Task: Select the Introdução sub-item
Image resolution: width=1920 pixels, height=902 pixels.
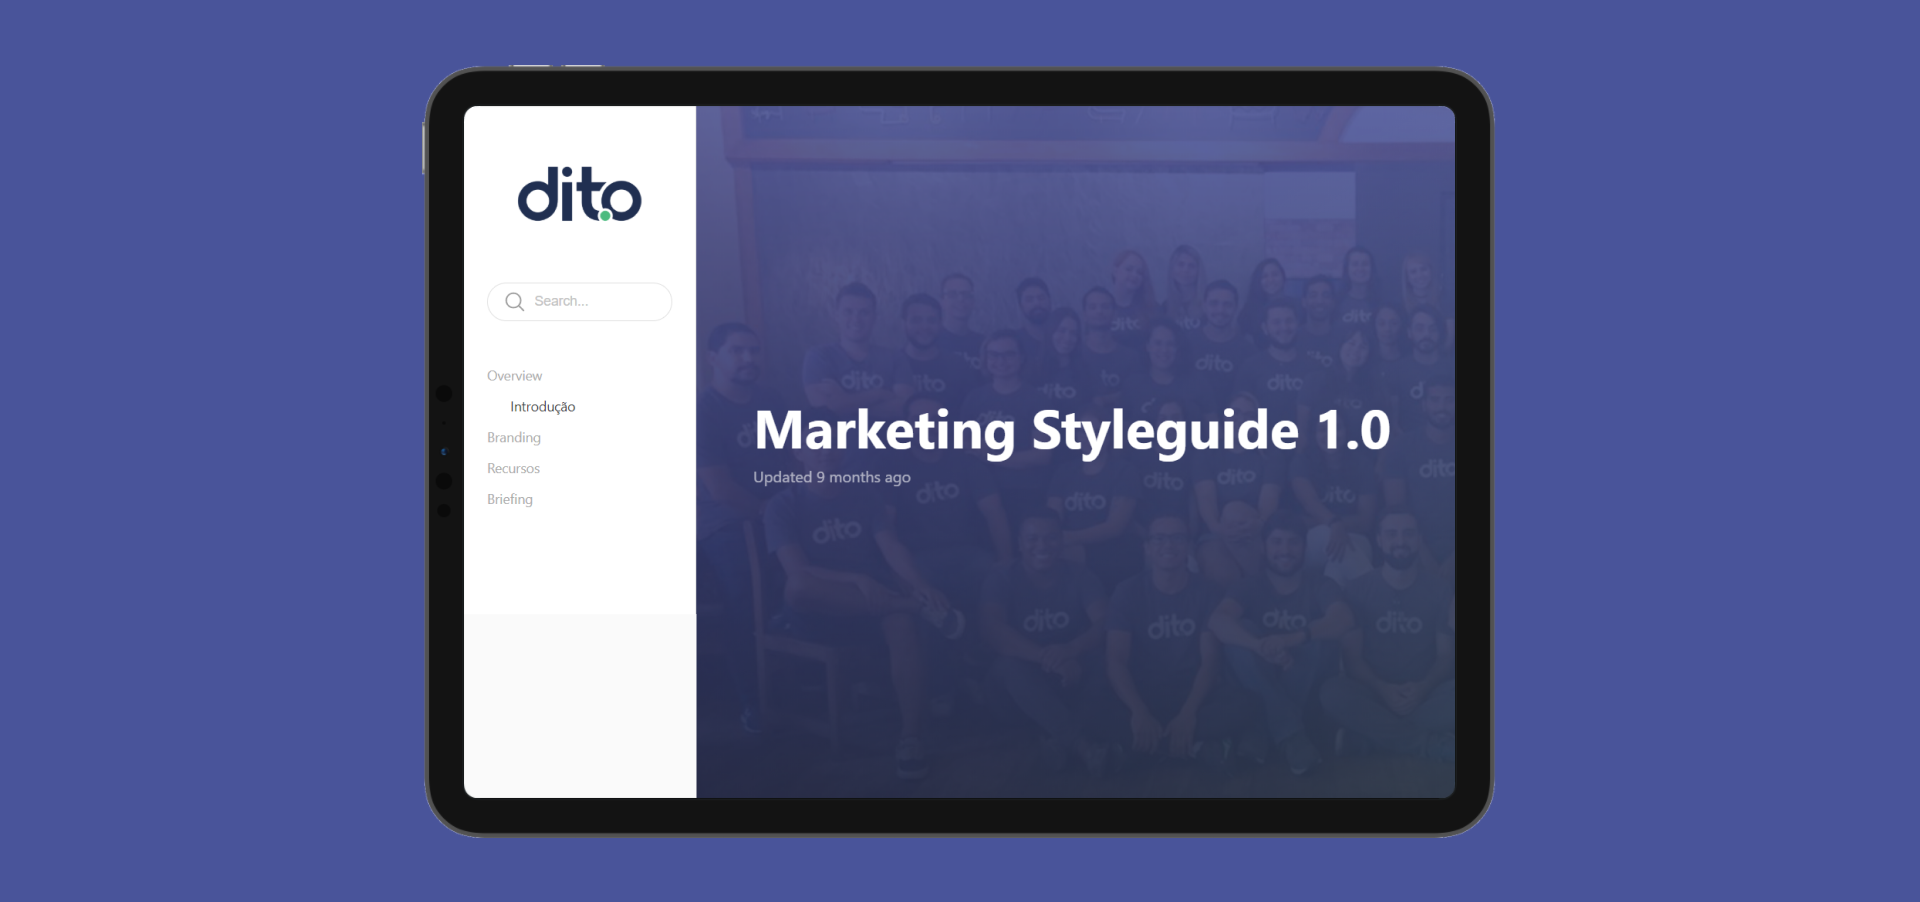Action: [x=542, y=407]
